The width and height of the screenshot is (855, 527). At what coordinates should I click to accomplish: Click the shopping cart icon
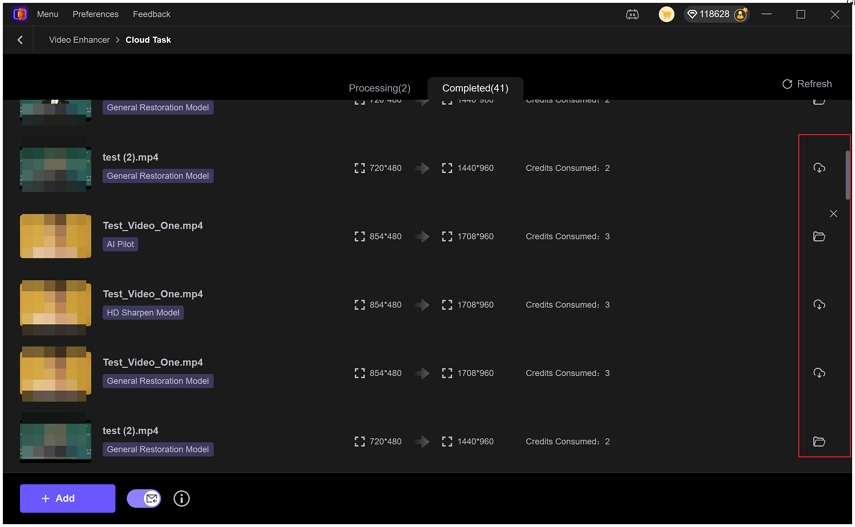click(x=666, y=15)
